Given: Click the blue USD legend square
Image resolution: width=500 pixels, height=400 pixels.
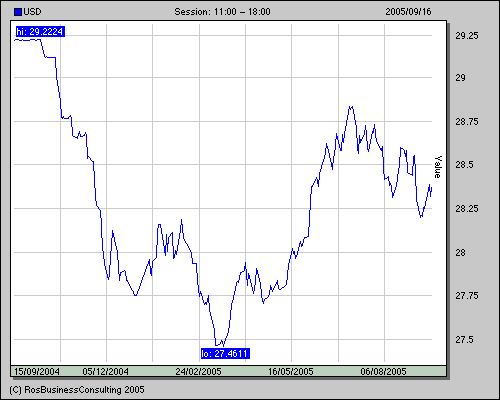Looking at the screenshot, I should (x=18, y=12).
